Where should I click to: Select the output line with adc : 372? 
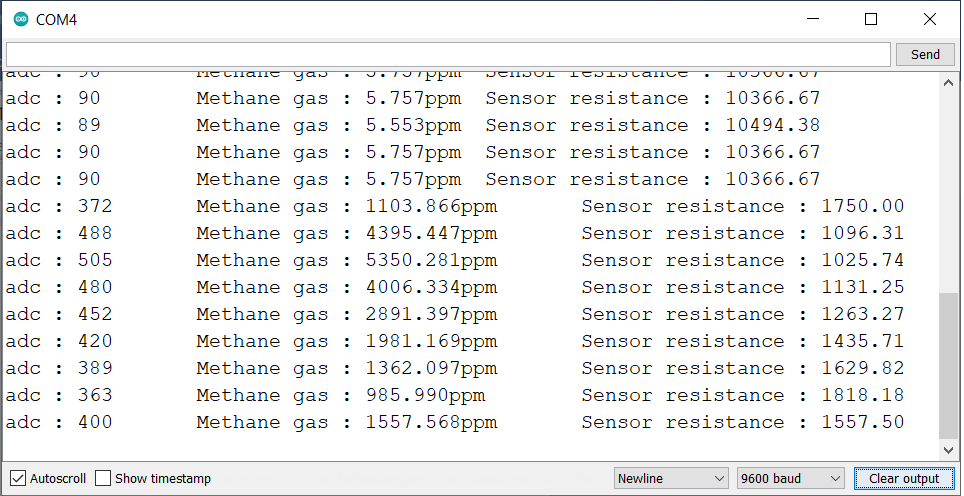pyautogui.click(x=455, y=206)
